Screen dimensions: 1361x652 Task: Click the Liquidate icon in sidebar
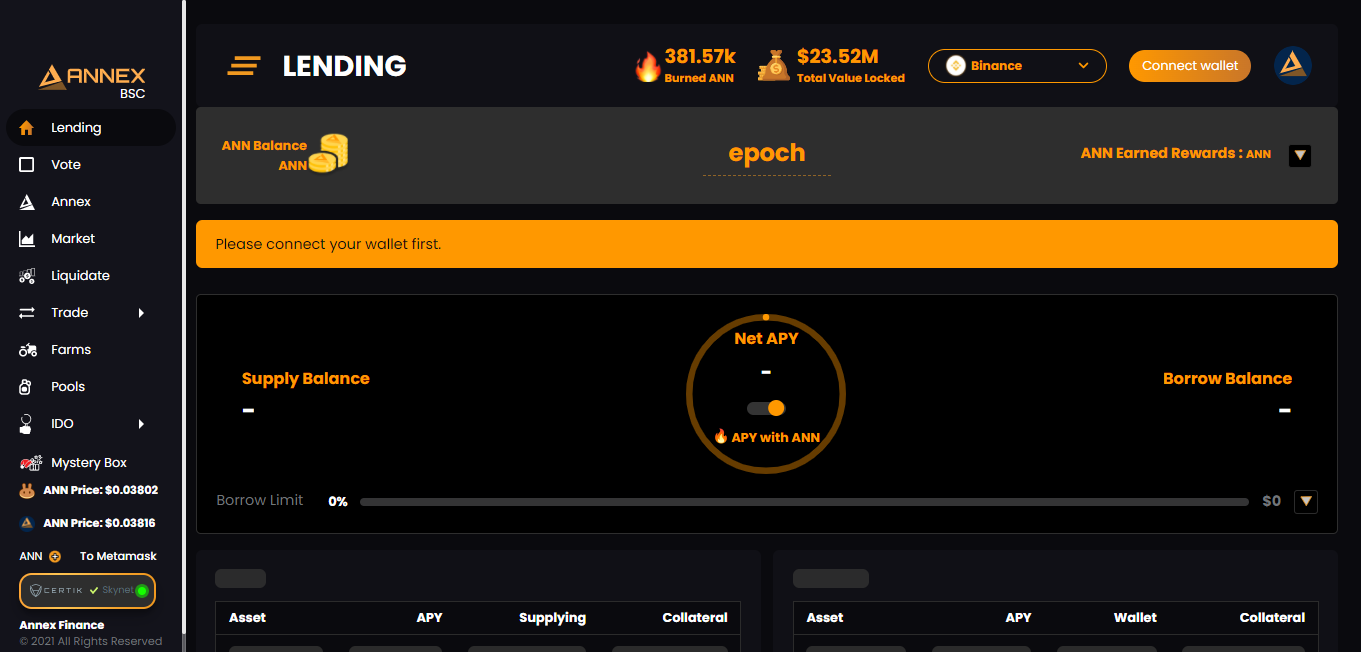28,276
